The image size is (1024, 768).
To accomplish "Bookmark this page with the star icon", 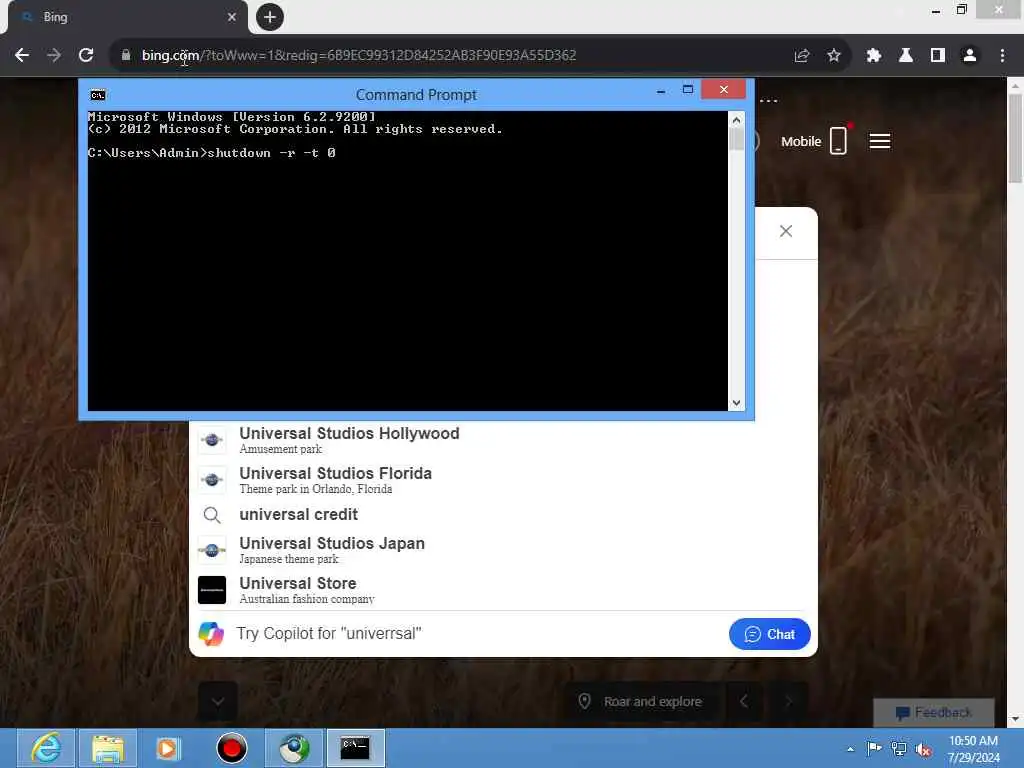I will click(834, 56).
